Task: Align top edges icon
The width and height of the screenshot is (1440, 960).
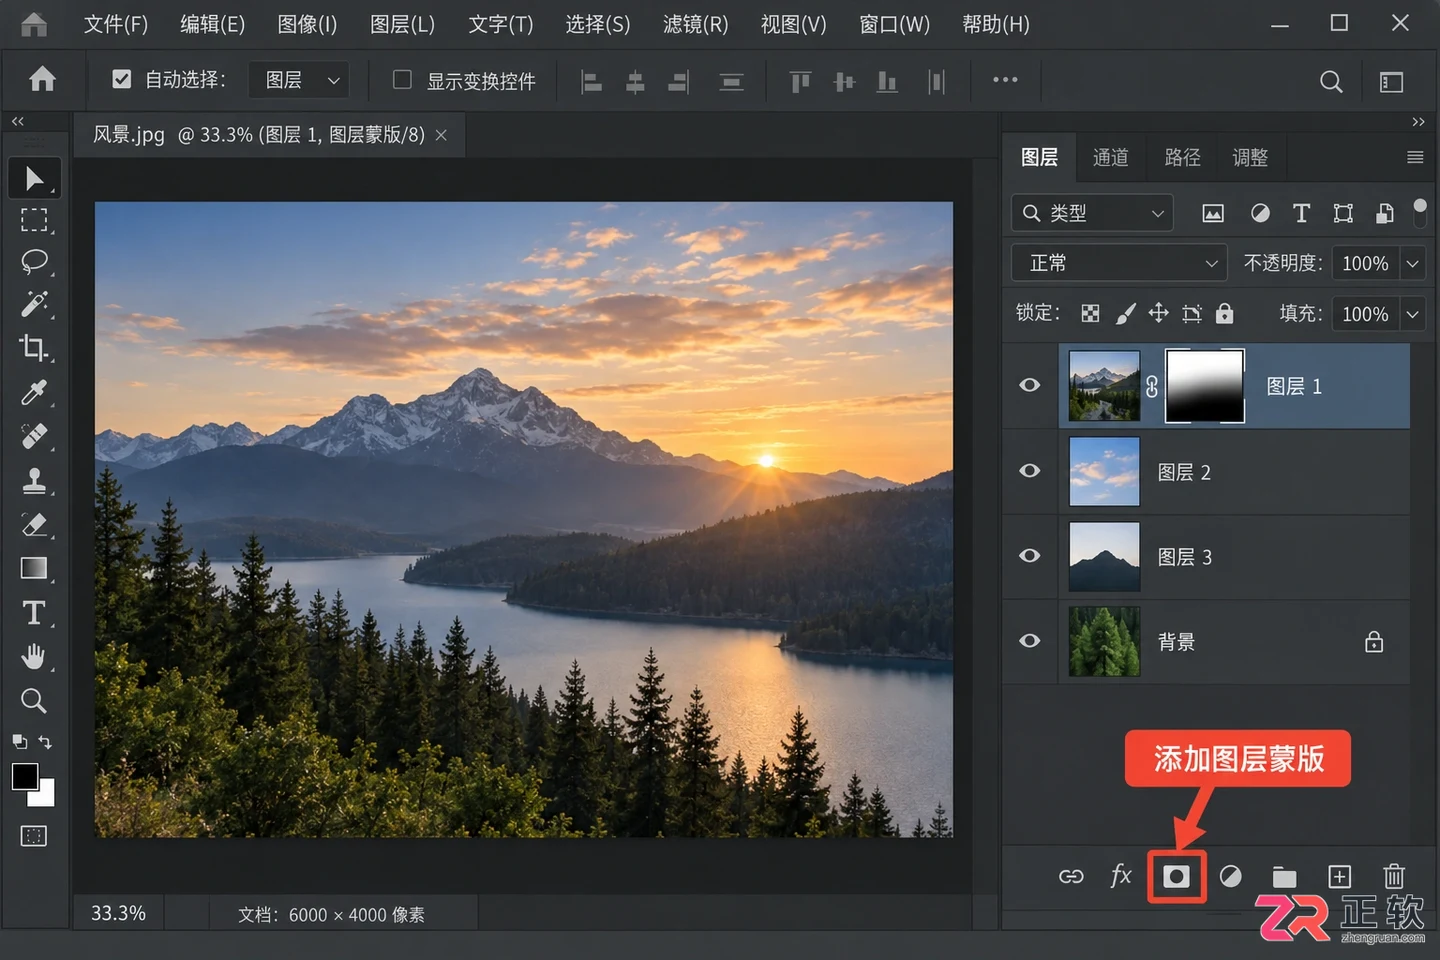Action: pyautogui.click(x=800, y=82)
